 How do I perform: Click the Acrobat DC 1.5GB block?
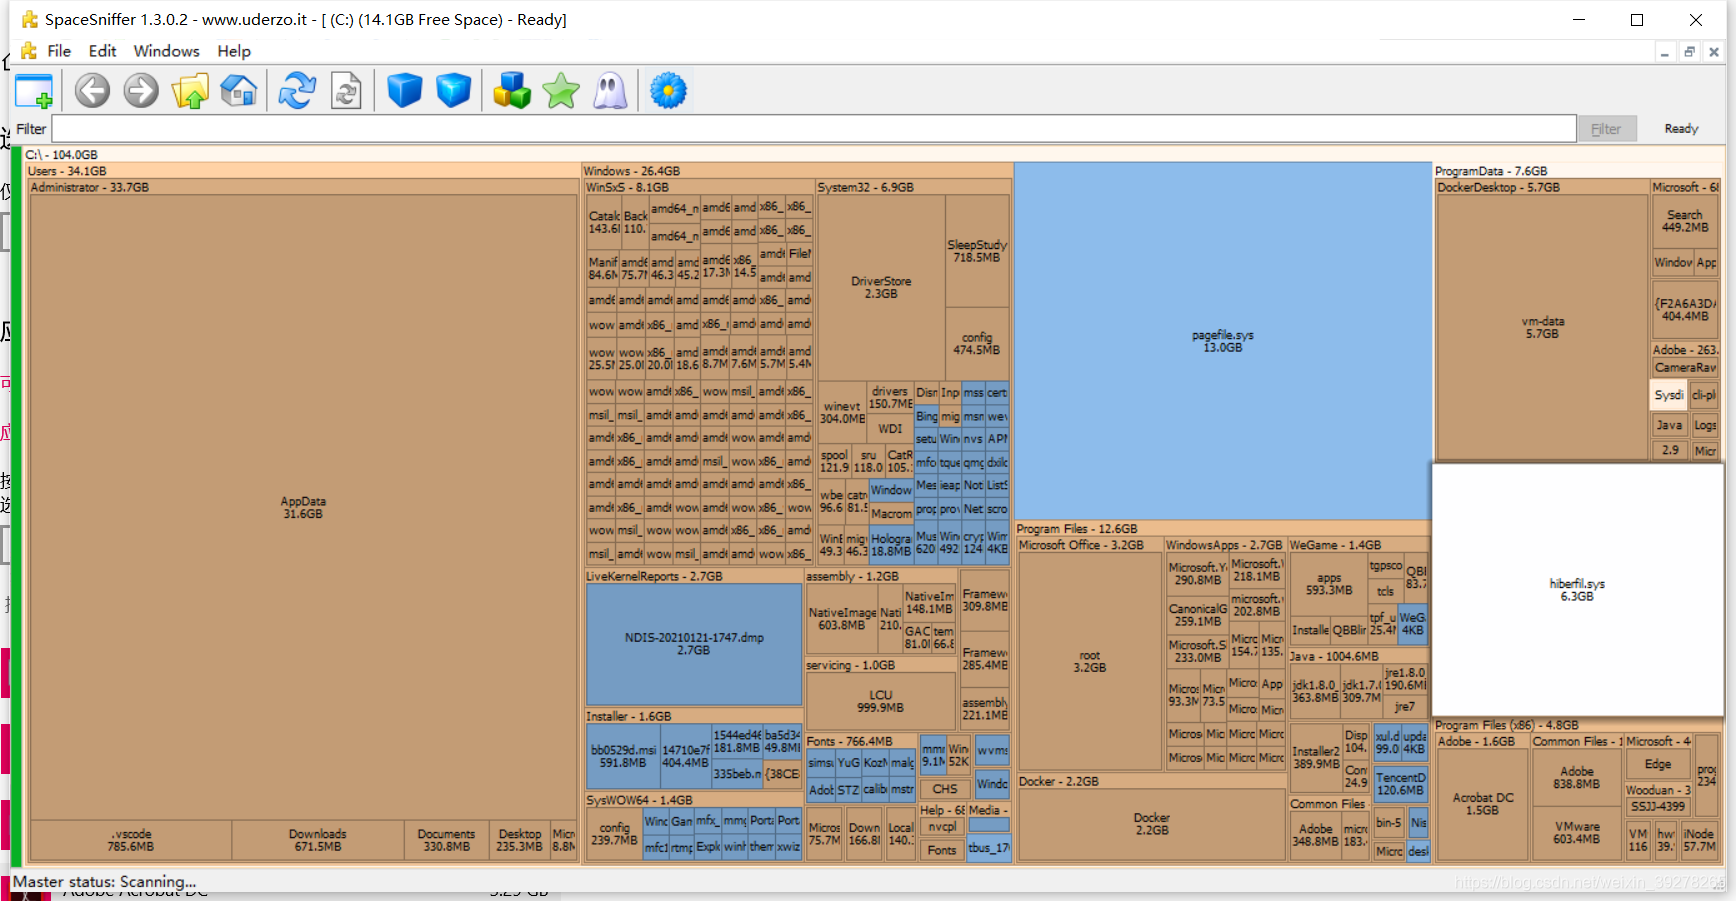1482,804
